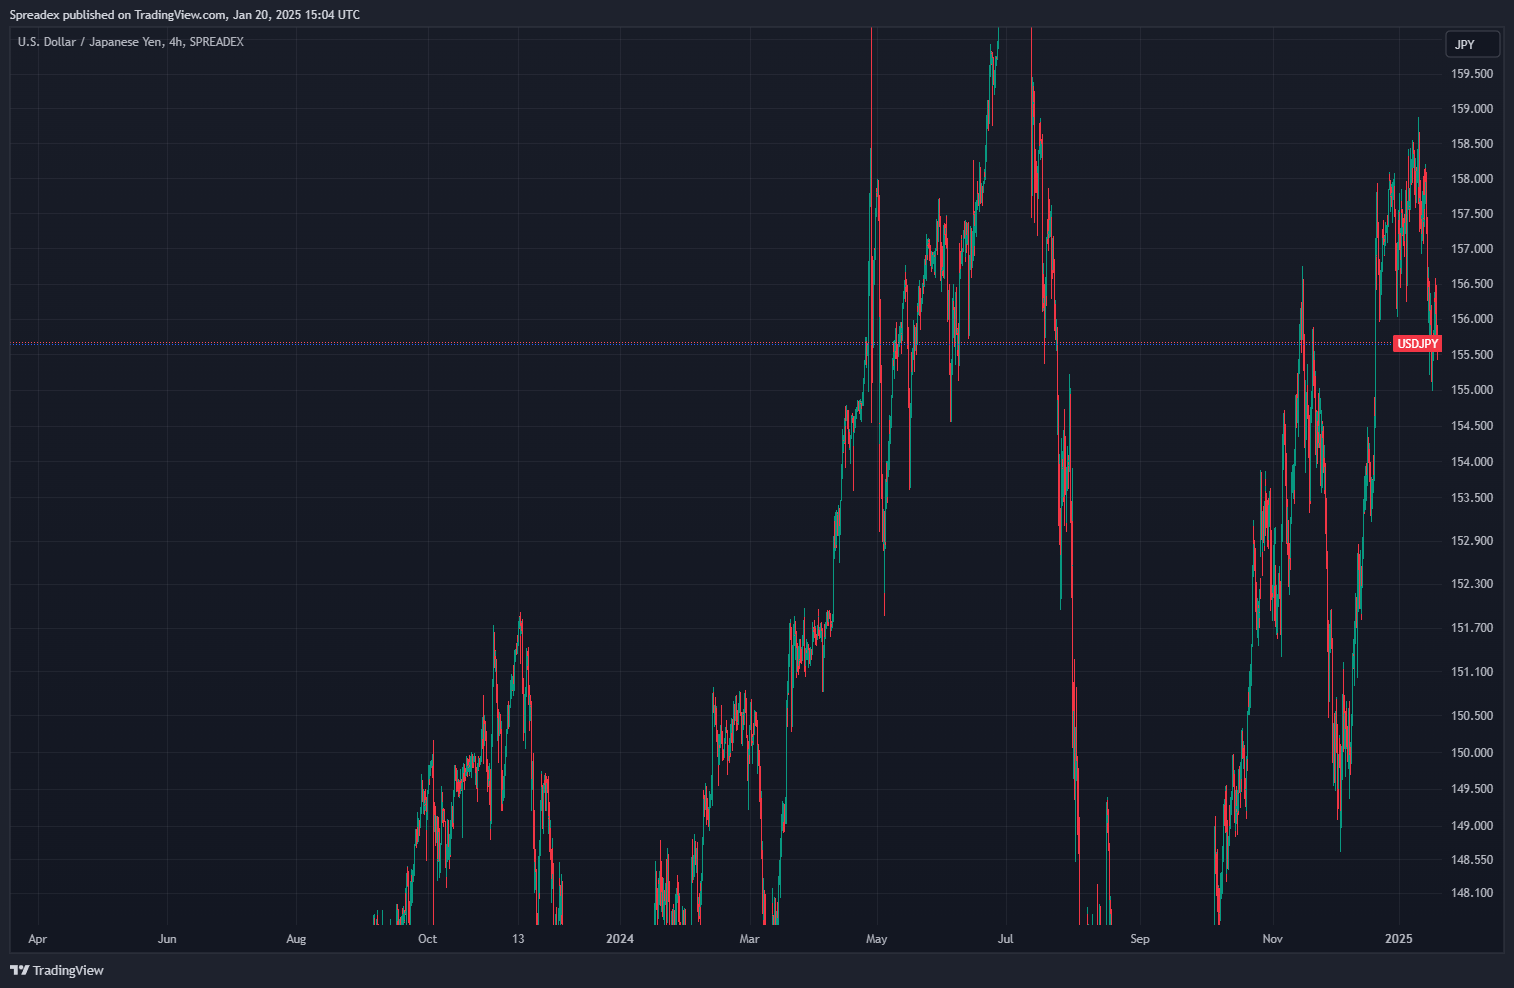Viewport: 1514px width, 988px height.
Task: Click the 151.100 price axis label
Action: coord(1472,672)
